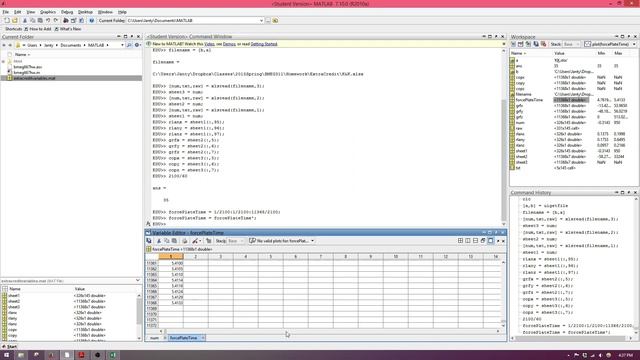Click the New file toolbar icon
640x360 pixels.
point(7,20)
